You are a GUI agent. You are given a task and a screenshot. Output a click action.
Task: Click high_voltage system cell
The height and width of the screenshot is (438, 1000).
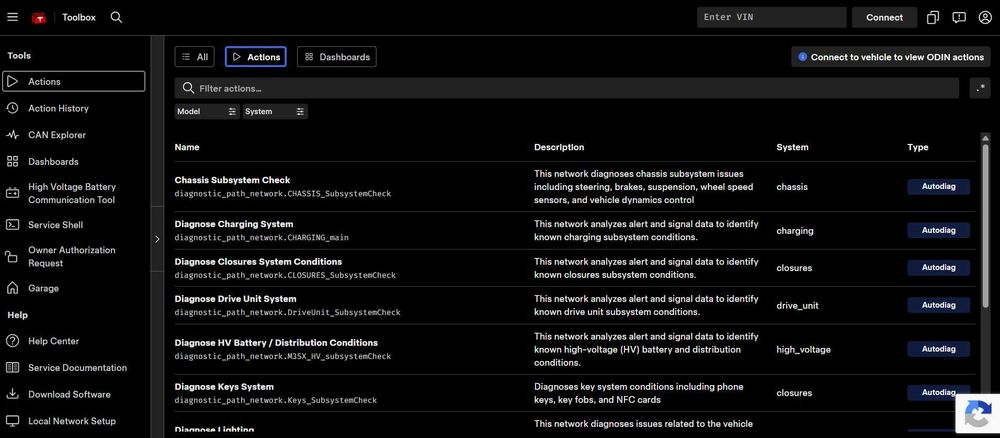pyautogui.click(x=804, y=349)
